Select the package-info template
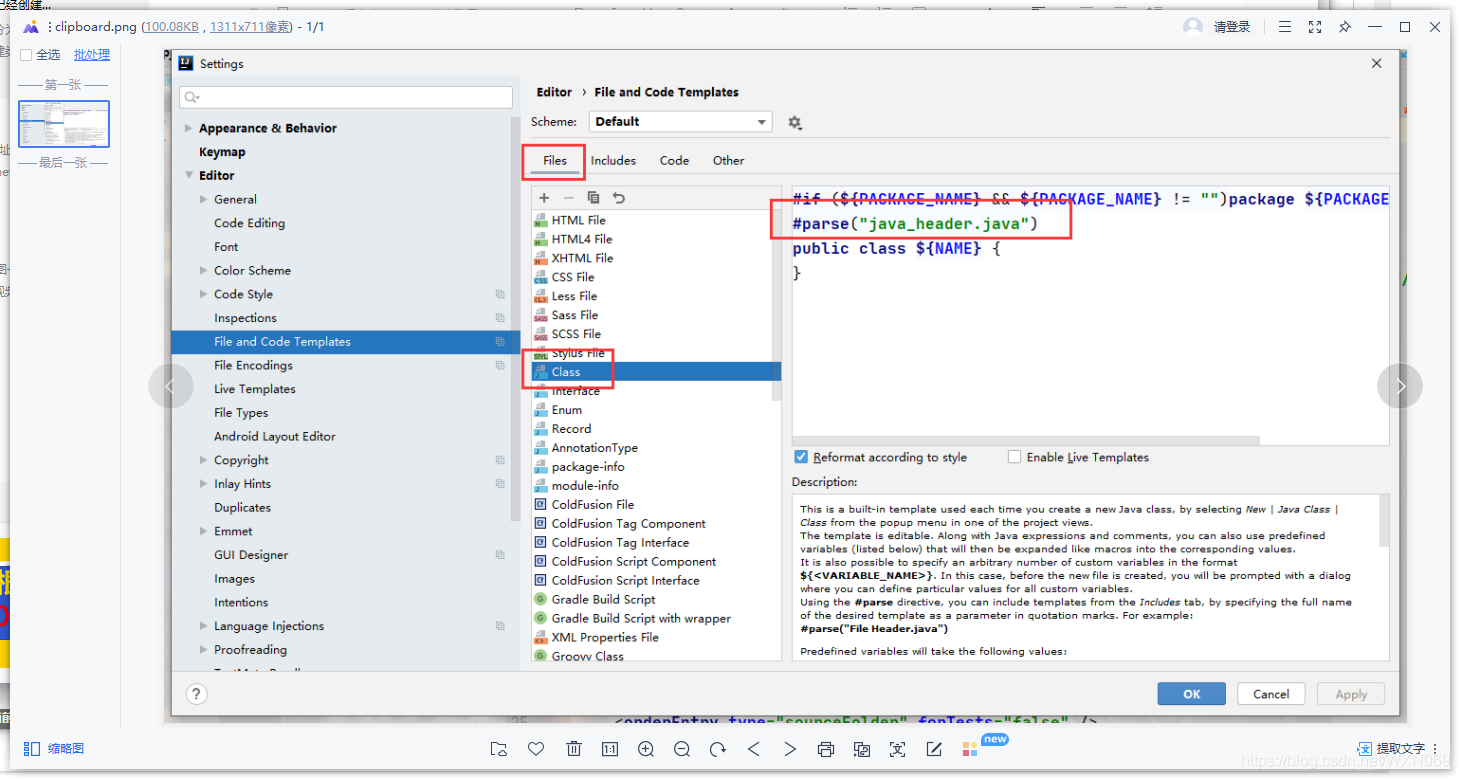The width and height of the screenshot is (1460, 779). [x=588, y=467]
